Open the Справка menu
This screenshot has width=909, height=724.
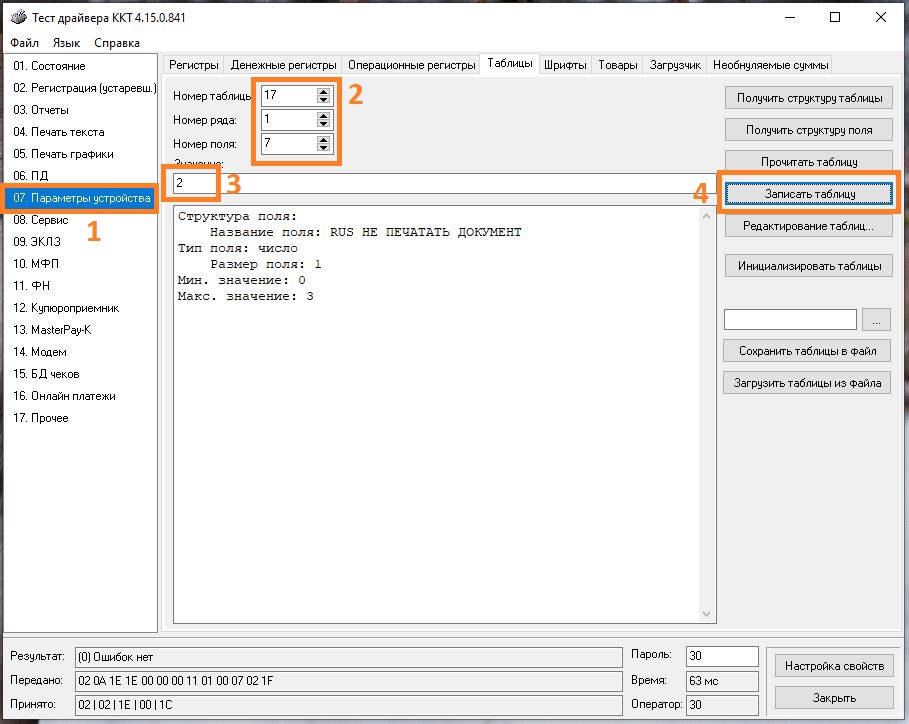tap(117, 43)
